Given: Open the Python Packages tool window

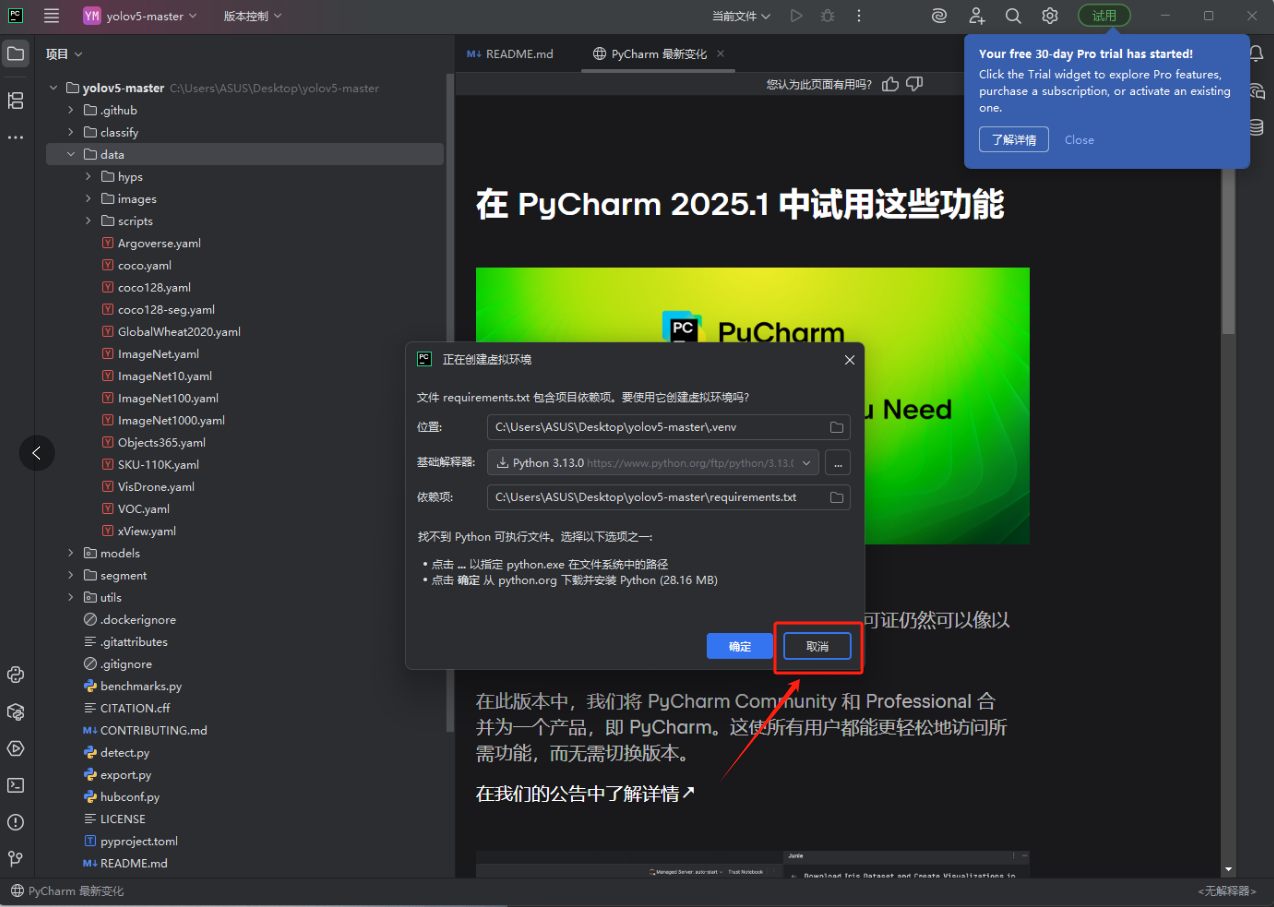Looking at the screenshot, I should [15, 712].
